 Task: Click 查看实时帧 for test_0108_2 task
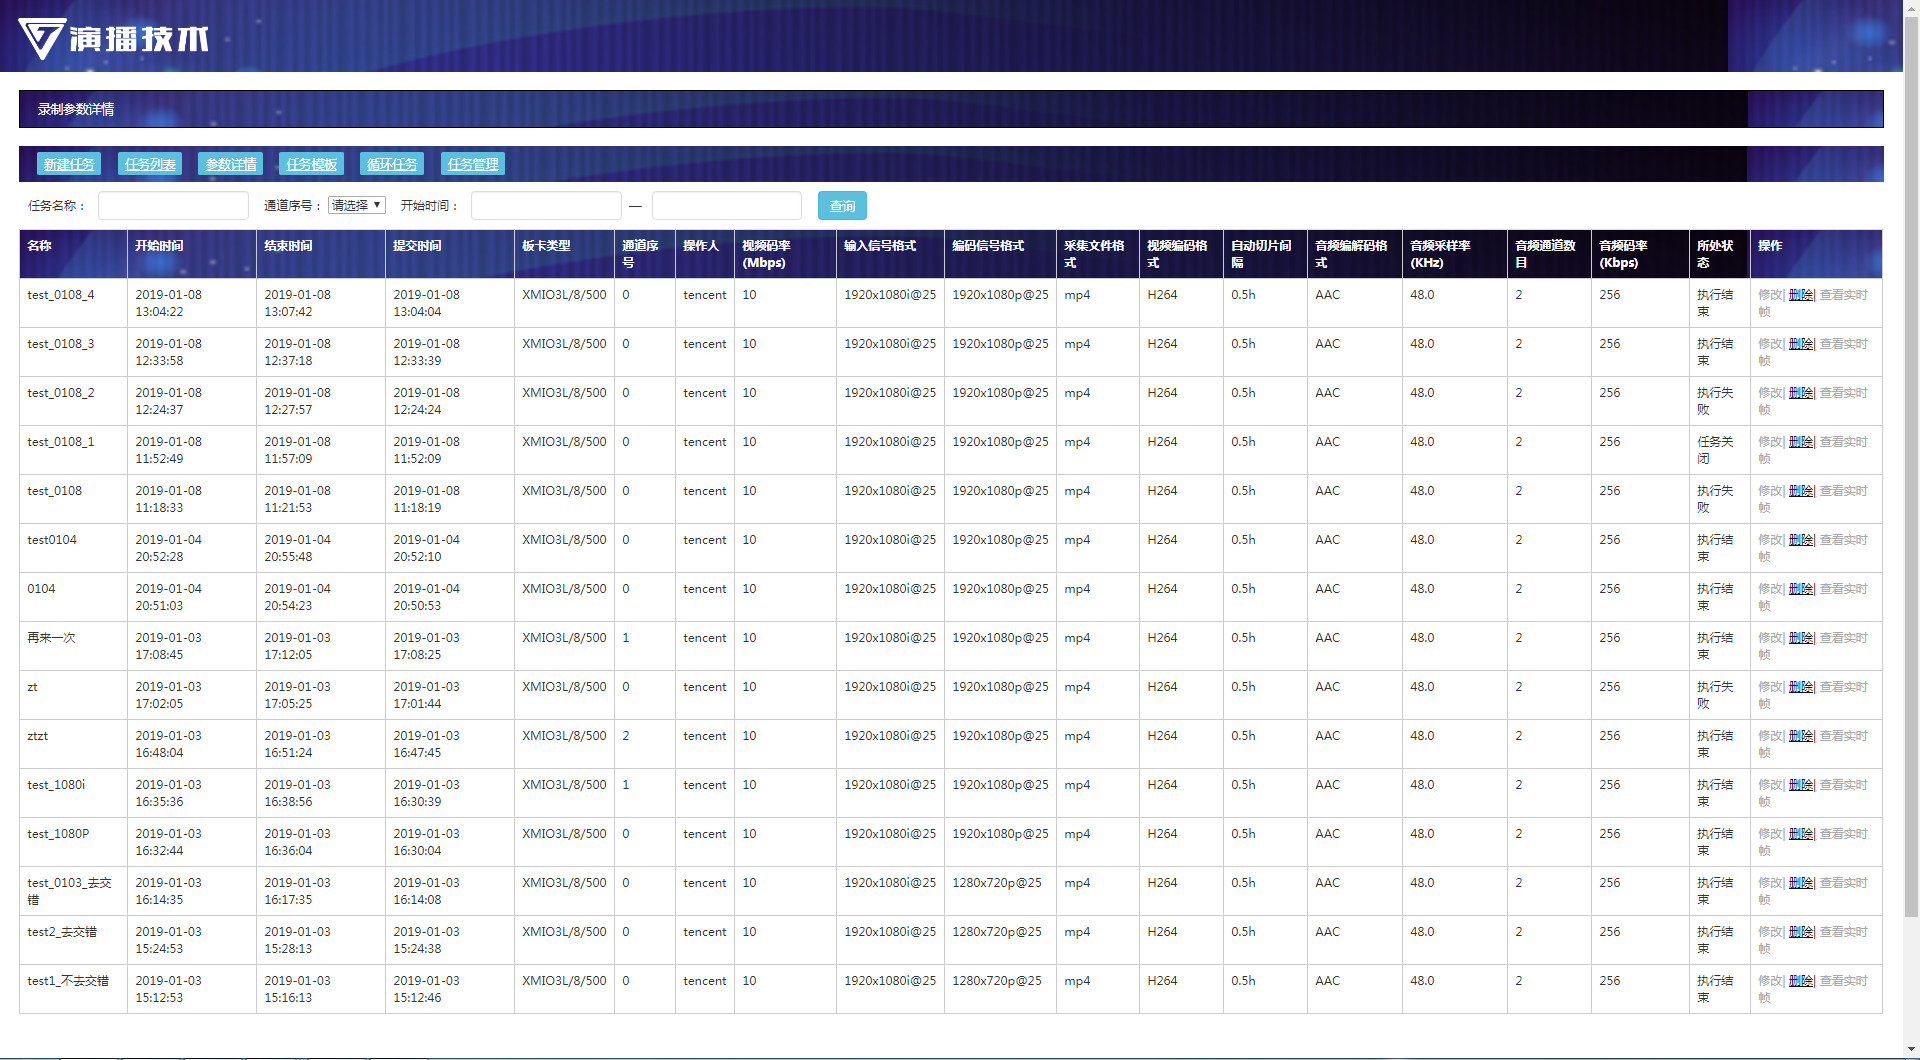[x=1842, y=393]
